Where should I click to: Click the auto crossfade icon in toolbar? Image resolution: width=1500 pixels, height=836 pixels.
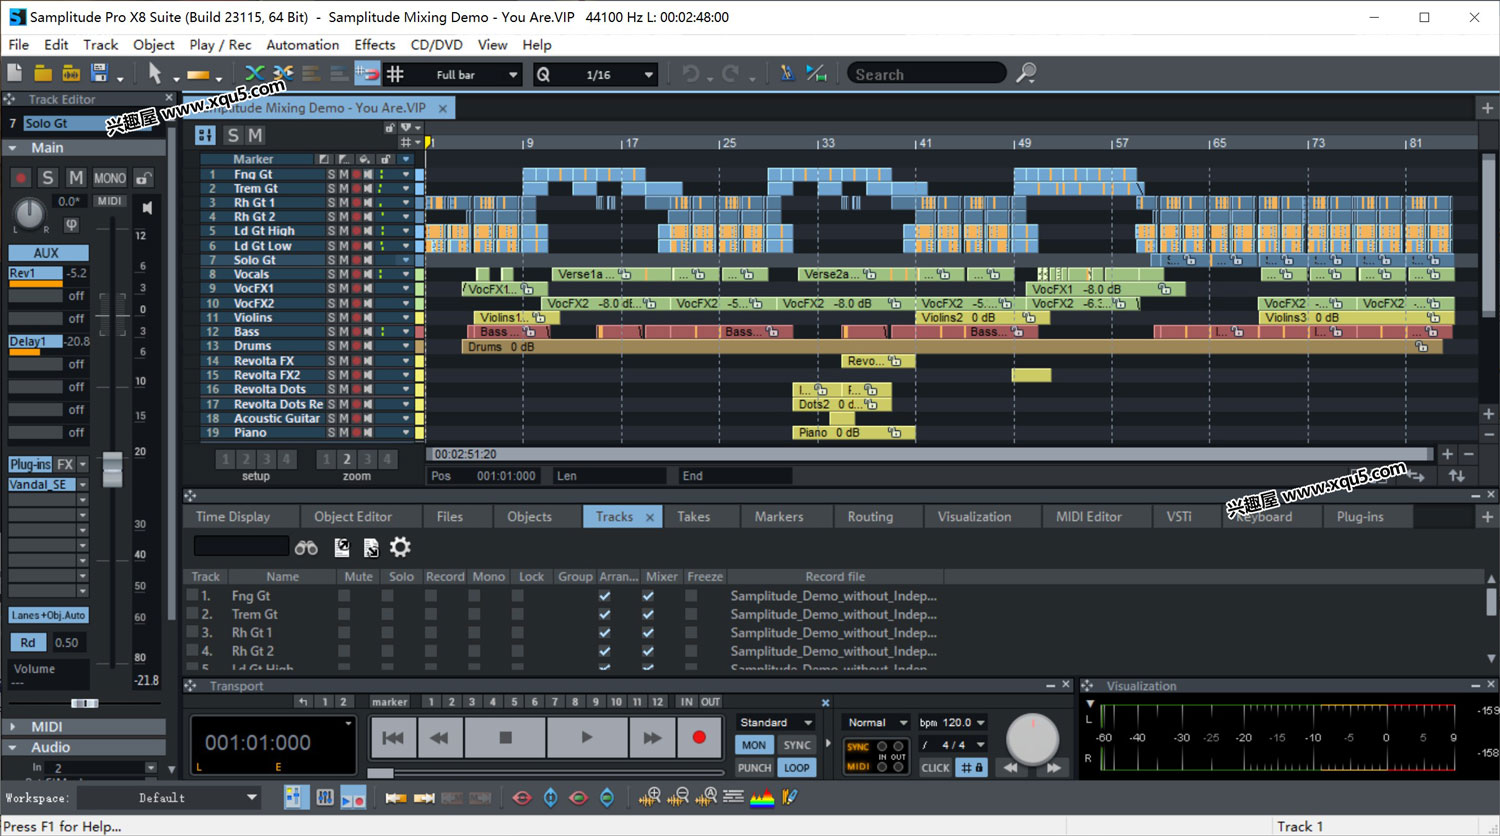255,73
